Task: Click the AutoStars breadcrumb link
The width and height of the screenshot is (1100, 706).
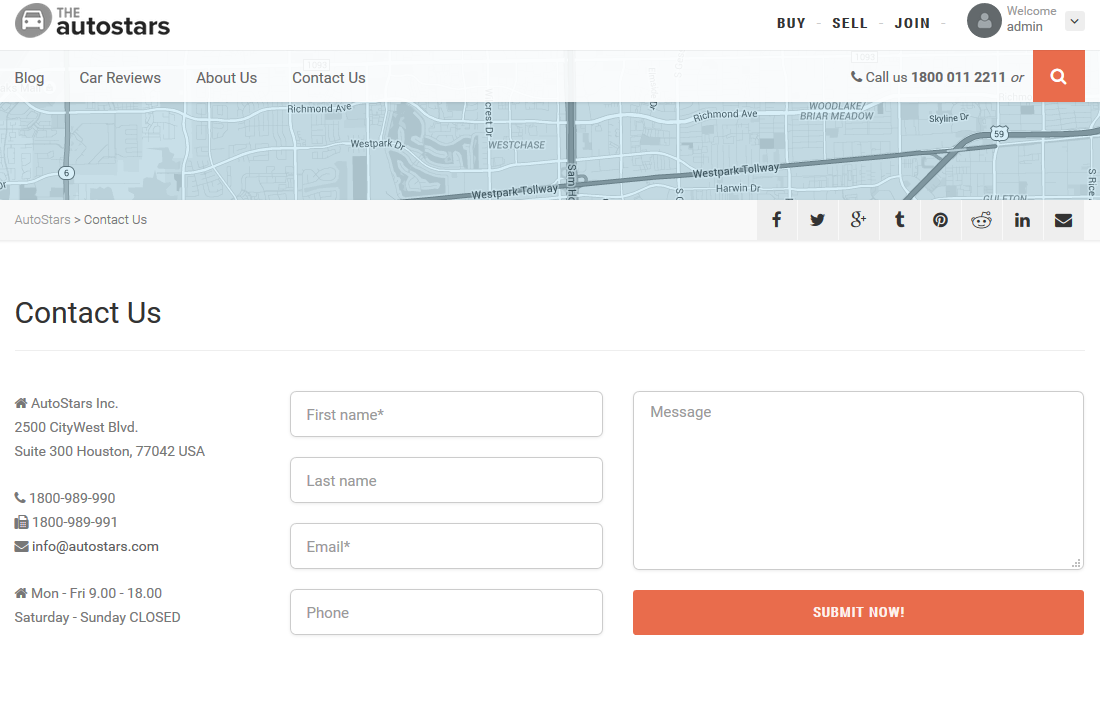Action: coord(42,220)
